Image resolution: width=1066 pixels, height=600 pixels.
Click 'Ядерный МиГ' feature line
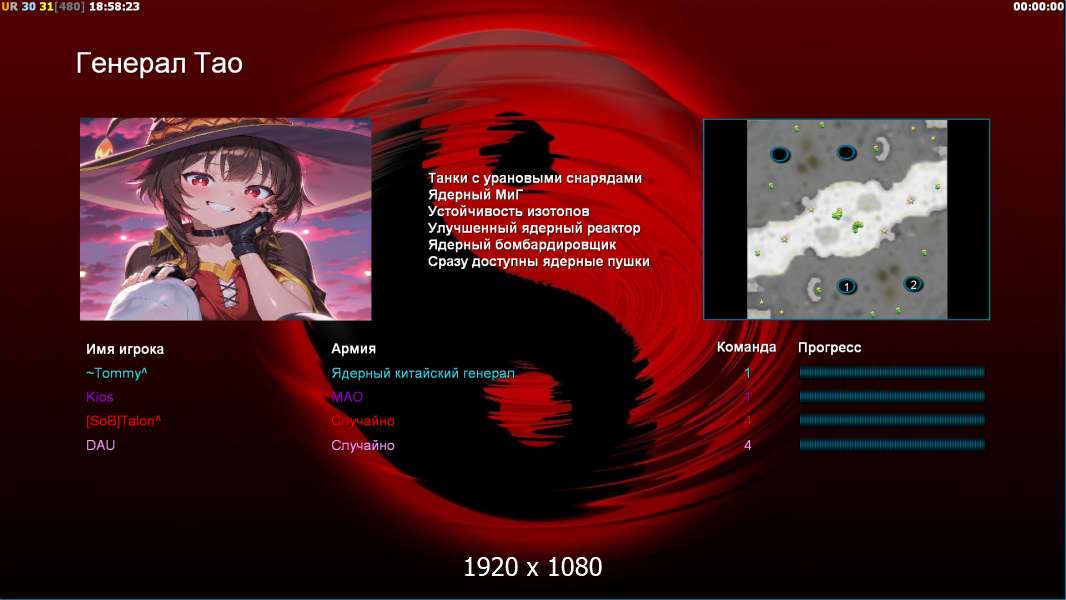(x=475, y=194)
